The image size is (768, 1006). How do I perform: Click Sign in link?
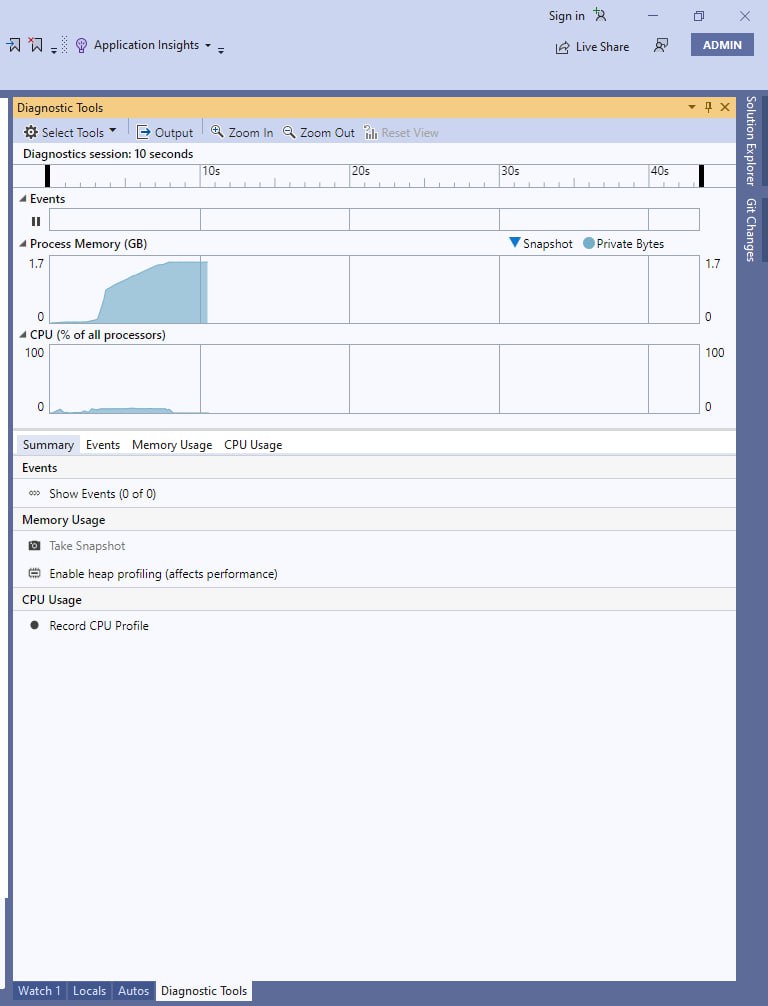click(x=566, y=16)
